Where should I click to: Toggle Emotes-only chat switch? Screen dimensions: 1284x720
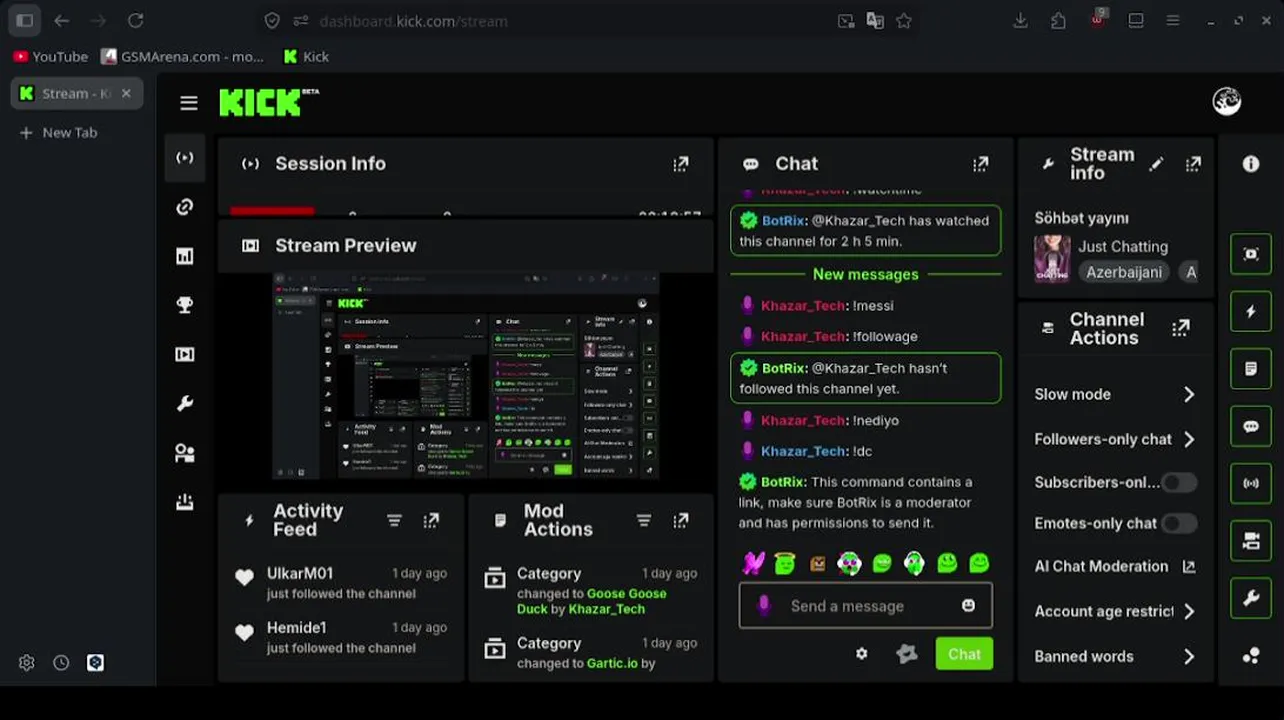pos(1180,523)
